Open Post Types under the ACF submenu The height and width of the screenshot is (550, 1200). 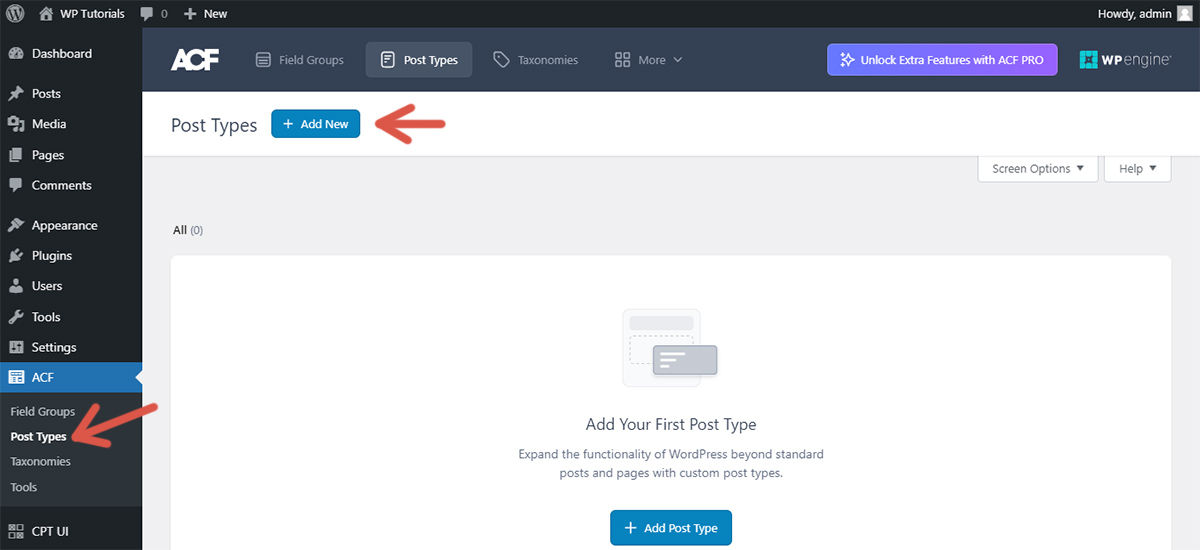39,436
